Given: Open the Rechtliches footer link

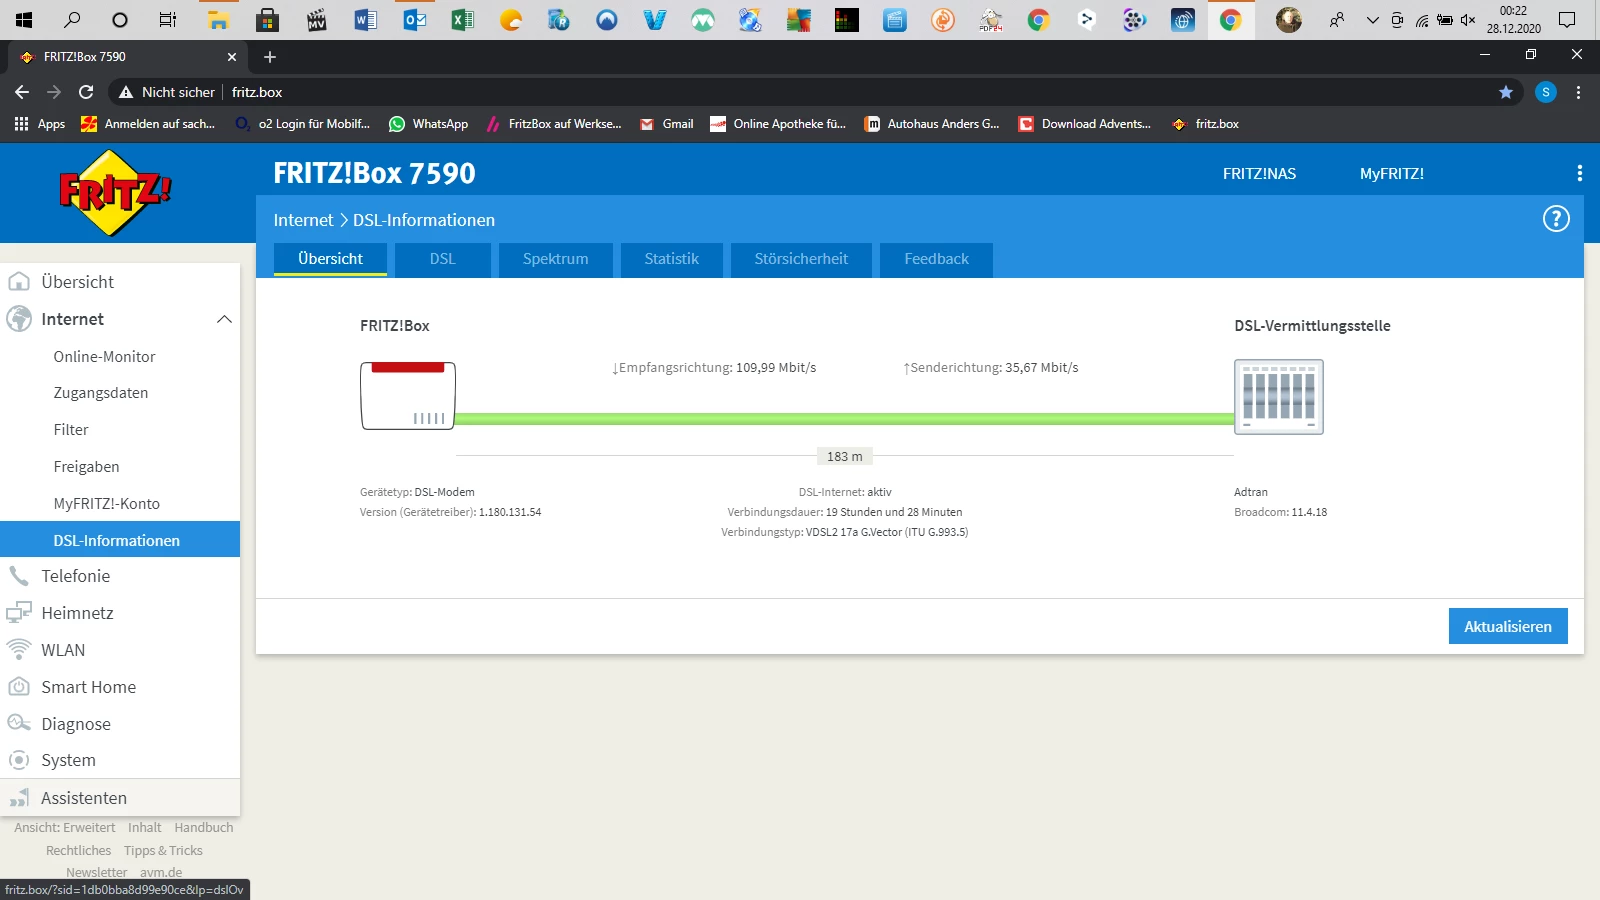Looking at the screenshot, I should click(x=79, y=851).
